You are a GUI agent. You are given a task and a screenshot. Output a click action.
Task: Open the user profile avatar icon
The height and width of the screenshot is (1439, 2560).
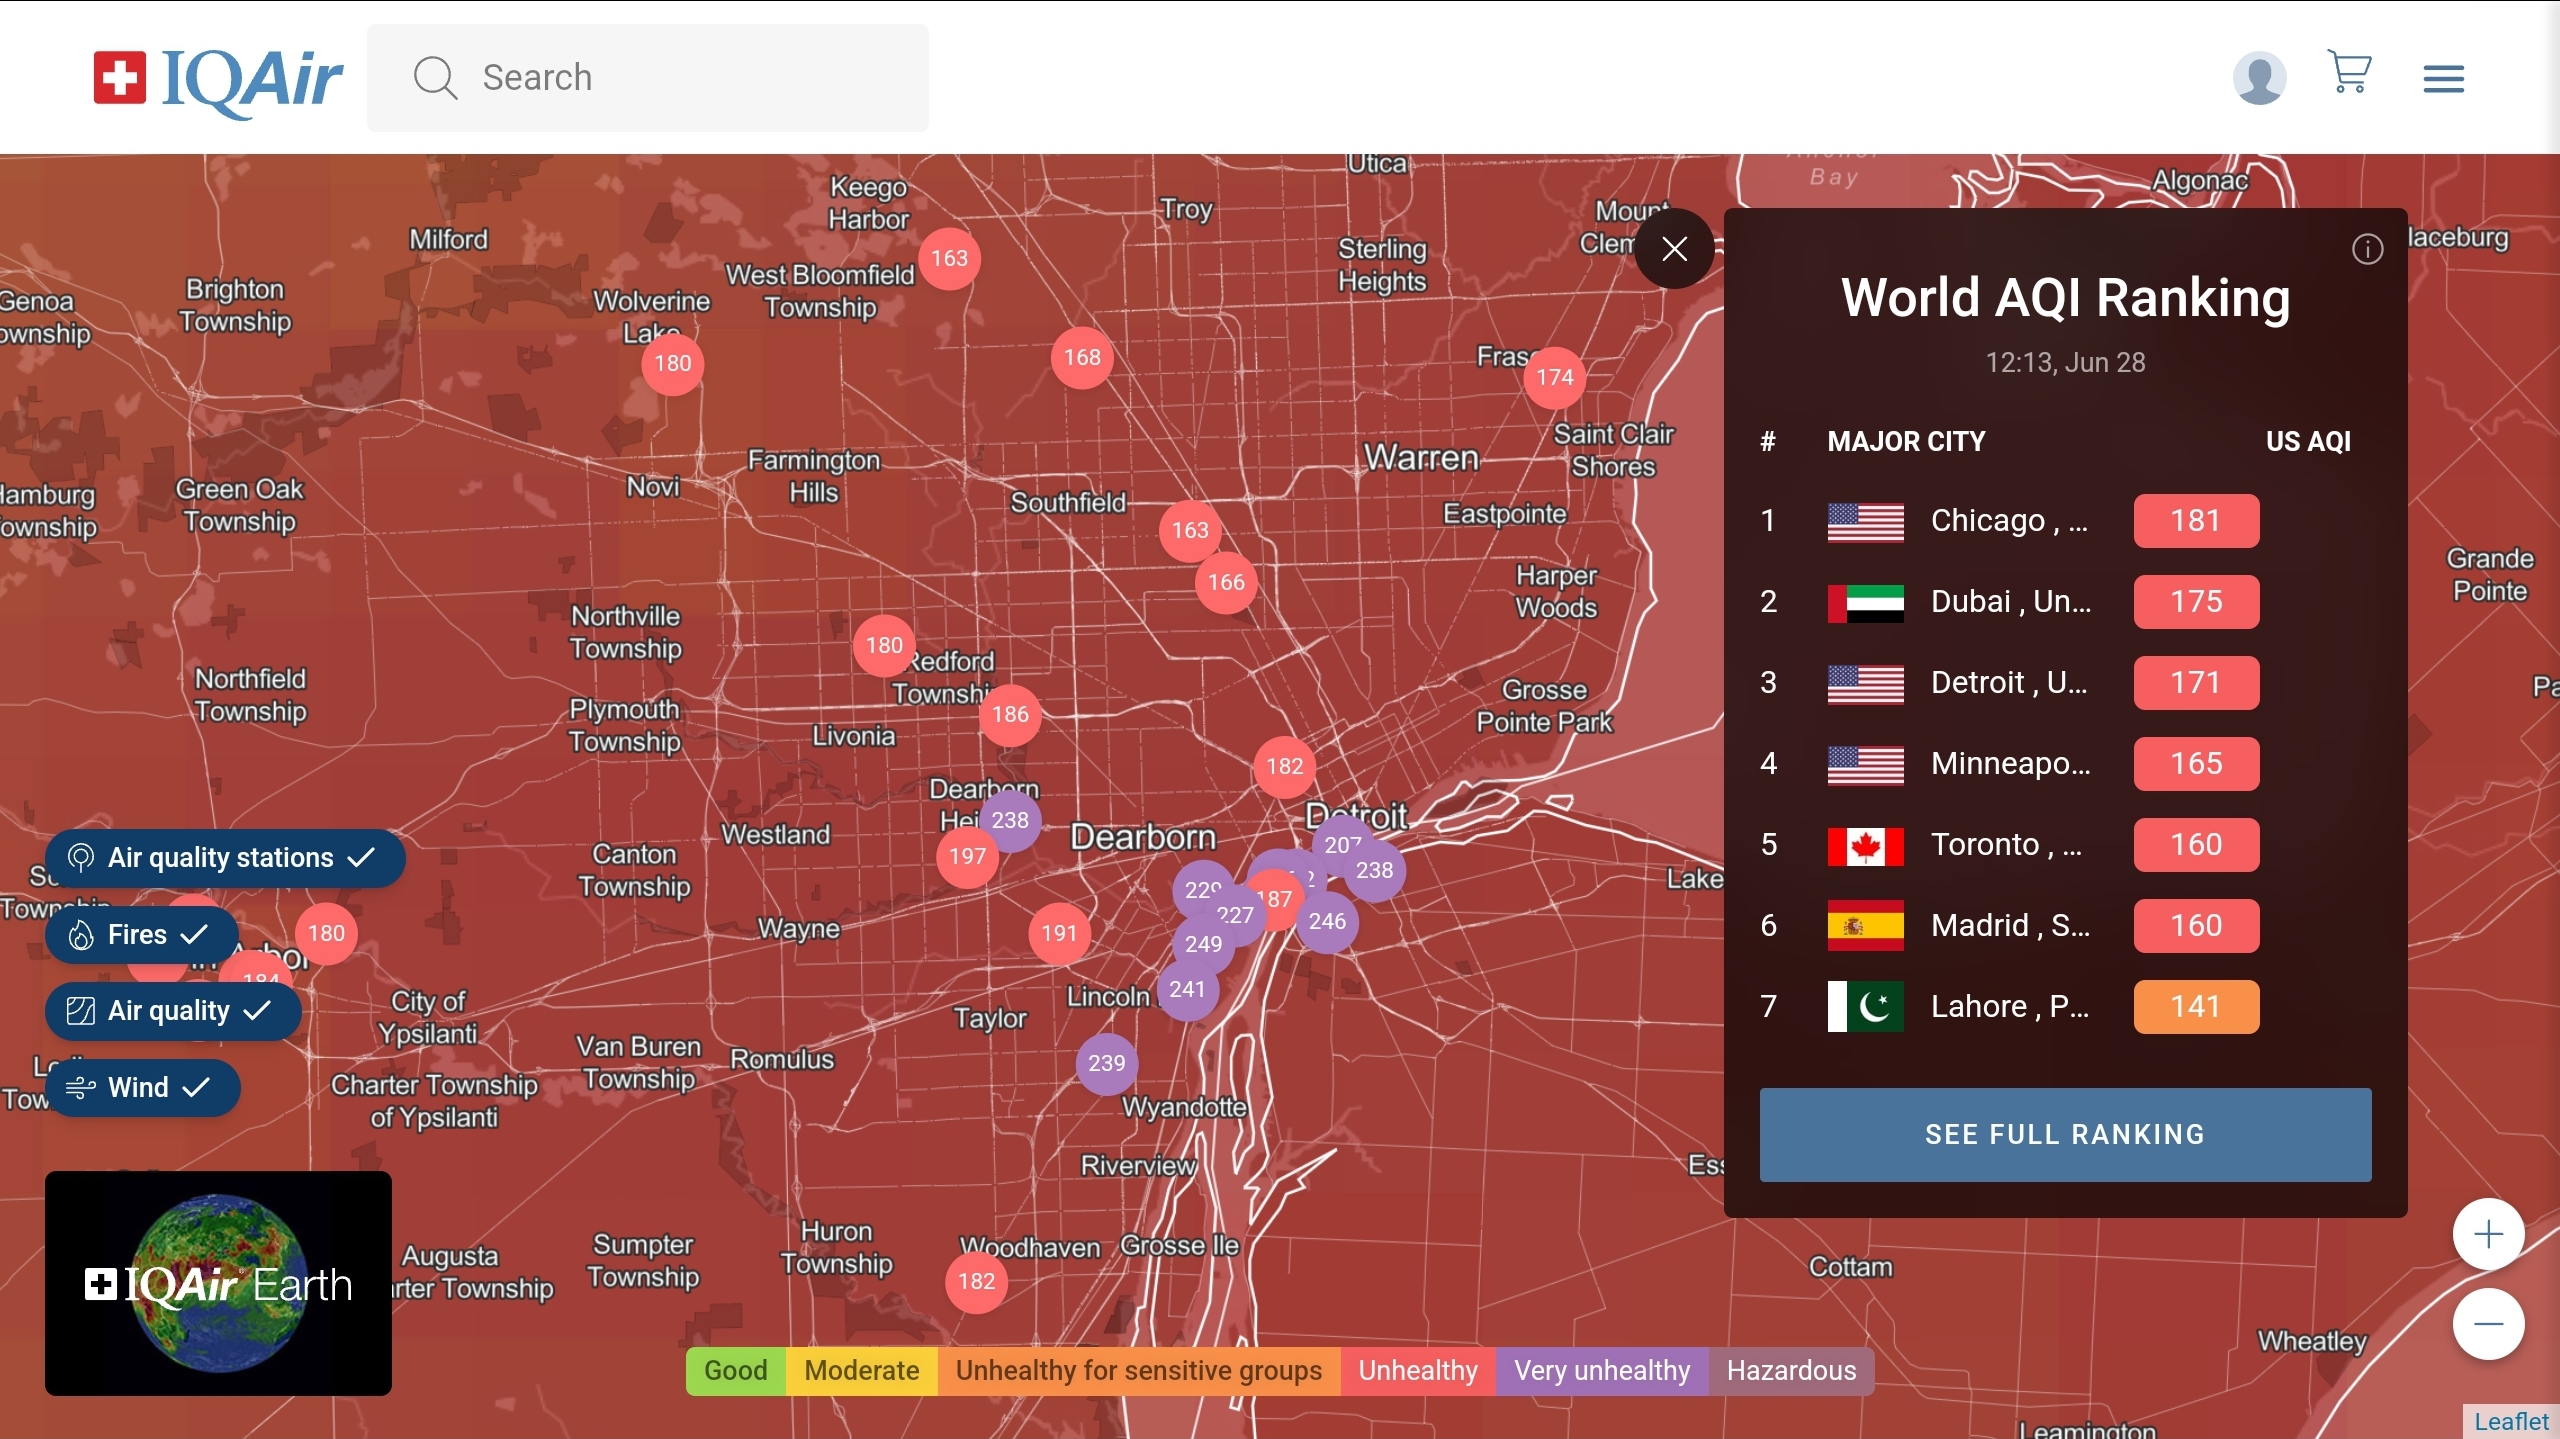point(2259,78)
